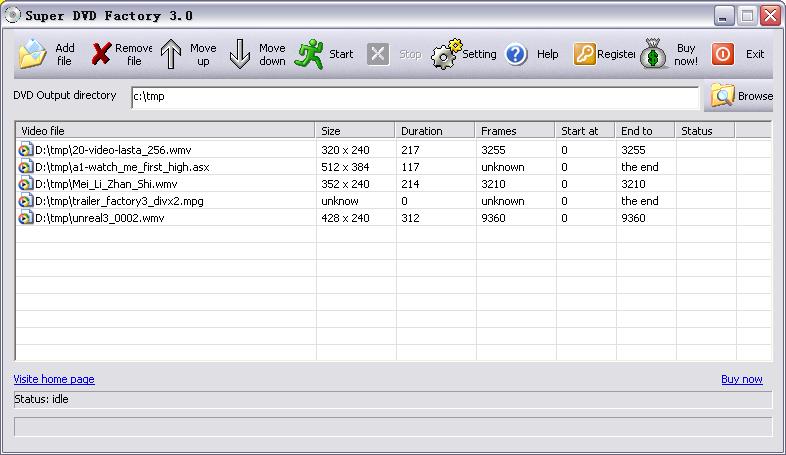This screenshot has height=455, width=786.
Task: Click the Move down arrow icon
Action: coord(240,54)
